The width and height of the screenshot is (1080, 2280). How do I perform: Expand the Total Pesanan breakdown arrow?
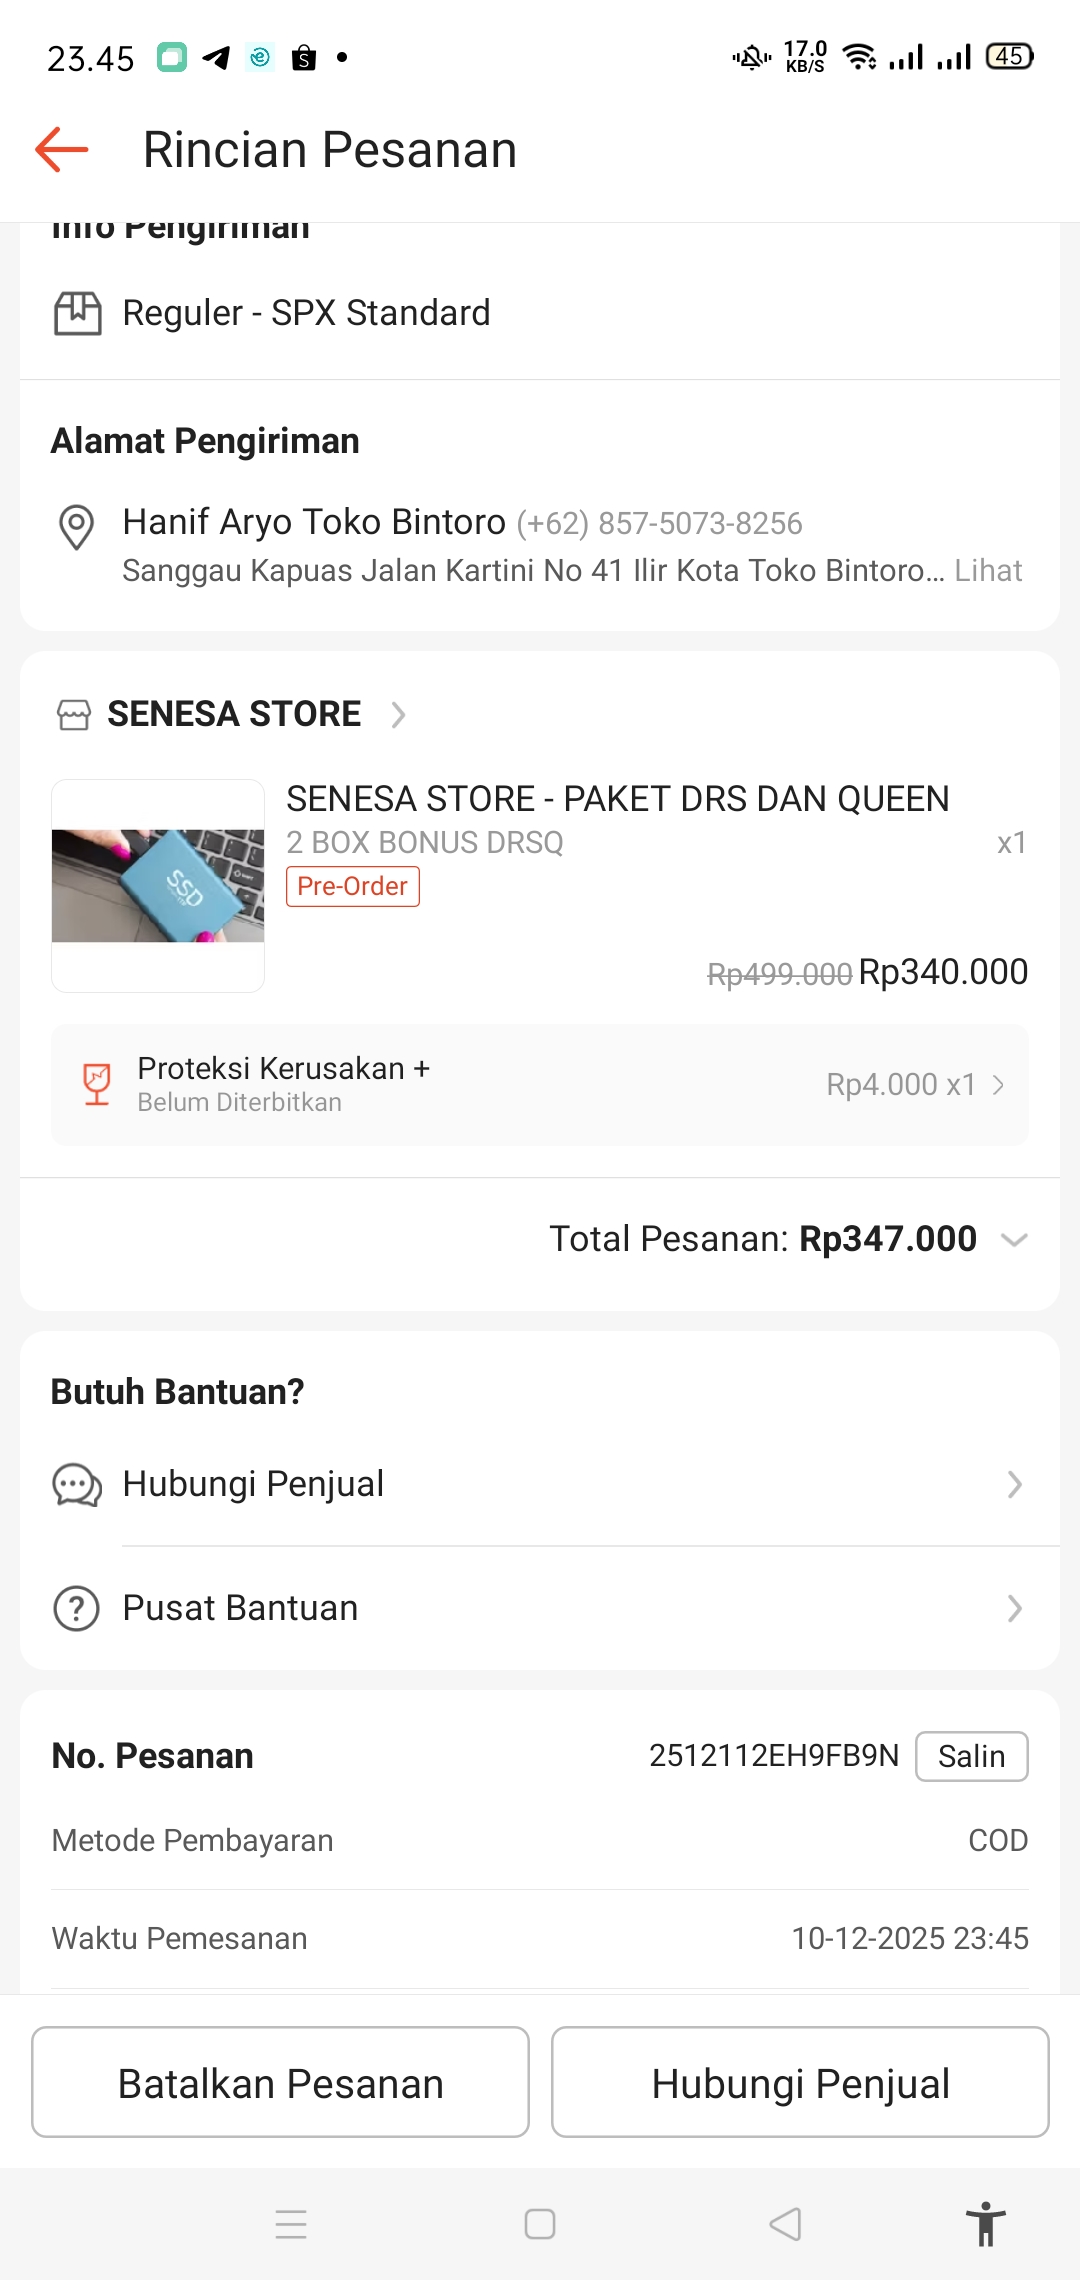pyautogui.click(x=1014, y=1240)
